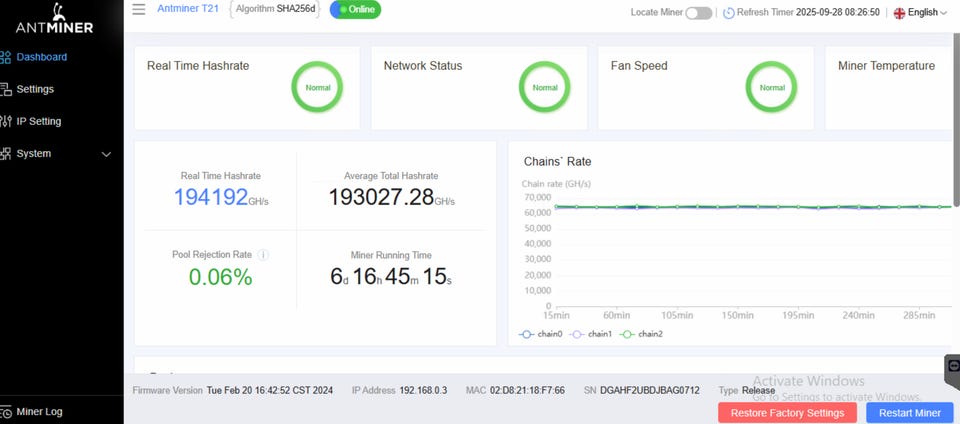Viewport: 960px width, 424px height.
Task: Click the 194192 real time hashrate value
Action: click(211, 198)
